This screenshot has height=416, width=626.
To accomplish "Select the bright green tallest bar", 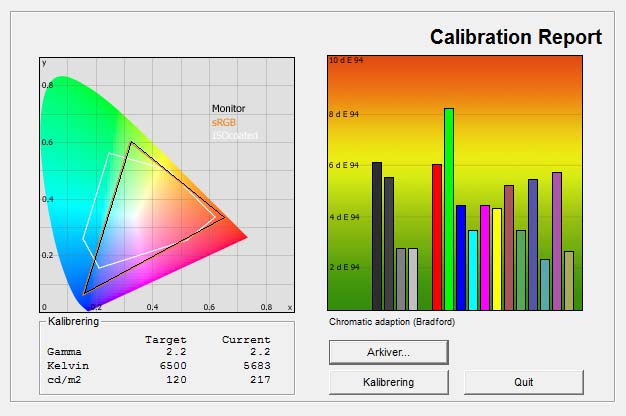I will tap(449, 209).
